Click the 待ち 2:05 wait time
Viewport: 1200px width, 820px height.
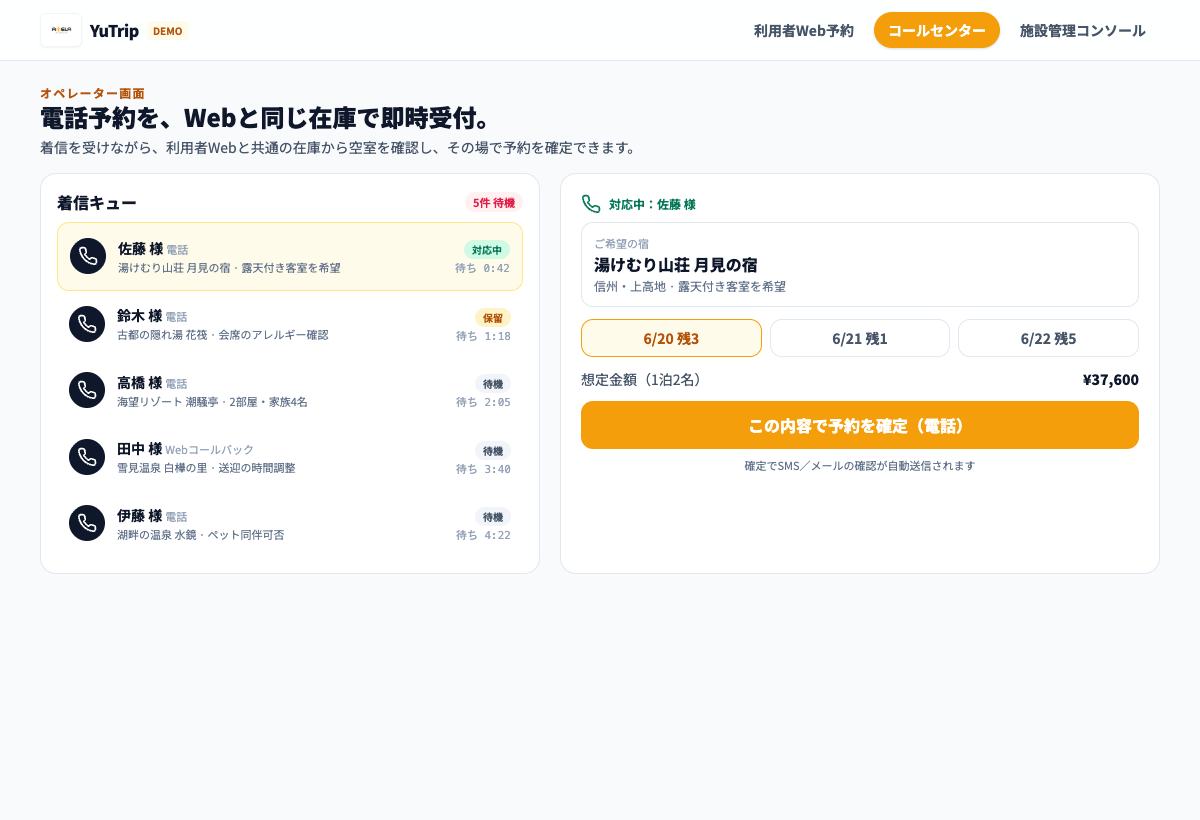tap(483, 402)
